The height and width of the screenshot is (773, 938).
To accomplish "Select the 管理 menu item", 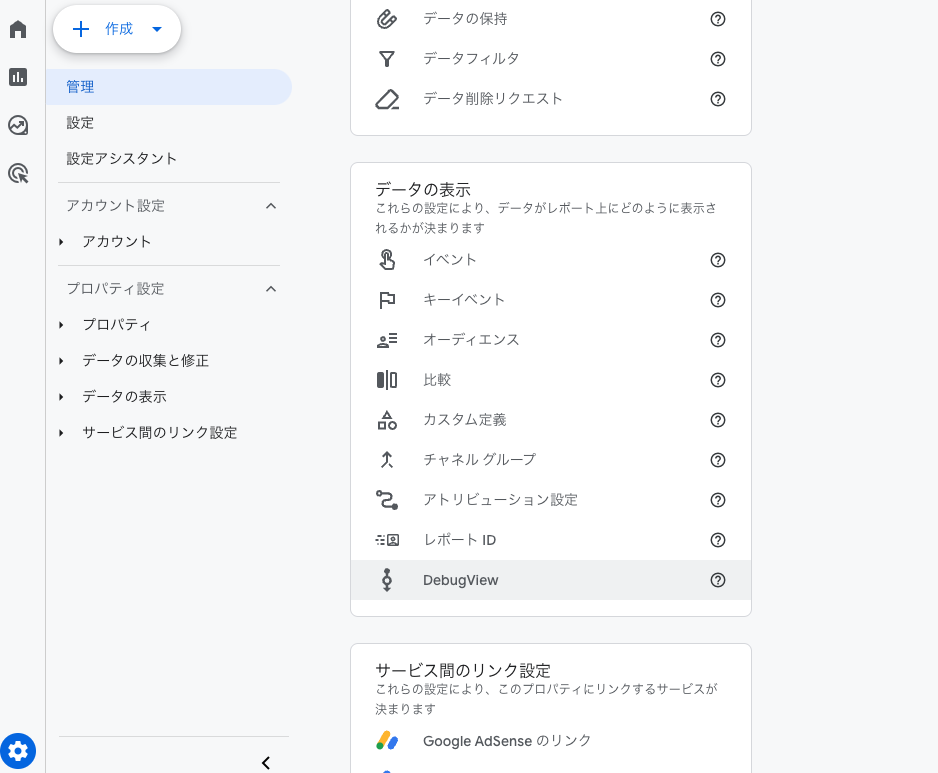I will (x=169, y=87).
